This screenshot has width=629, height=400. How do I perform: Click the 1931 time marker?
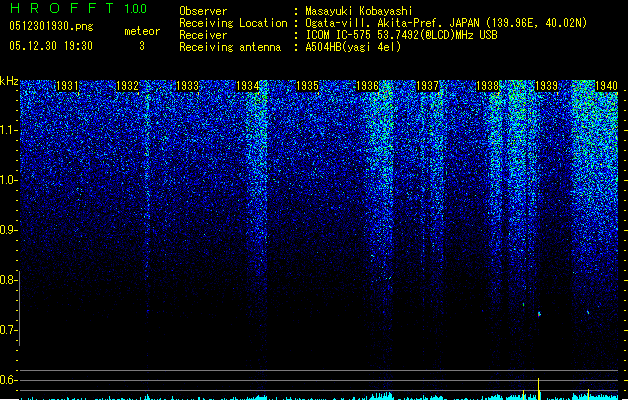(67, 86)
